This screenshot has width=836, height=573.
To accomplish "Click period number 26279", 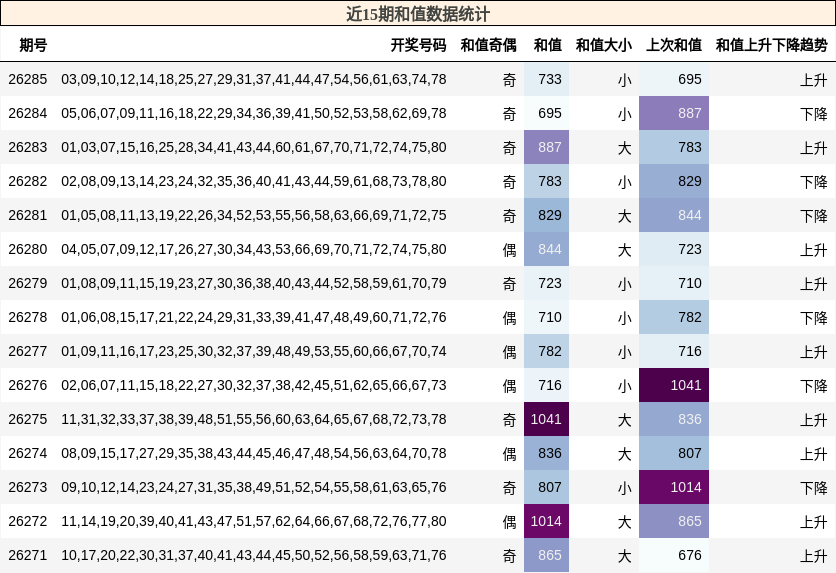I will tap(28, 284).
